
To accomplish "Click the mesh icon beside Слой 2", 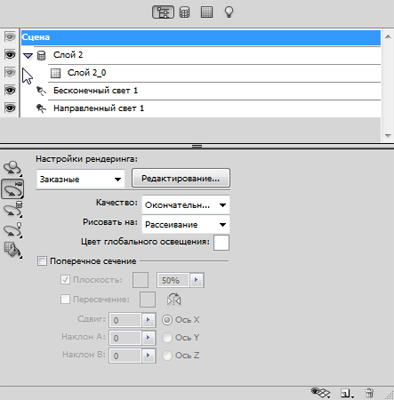I will [41, 55].
